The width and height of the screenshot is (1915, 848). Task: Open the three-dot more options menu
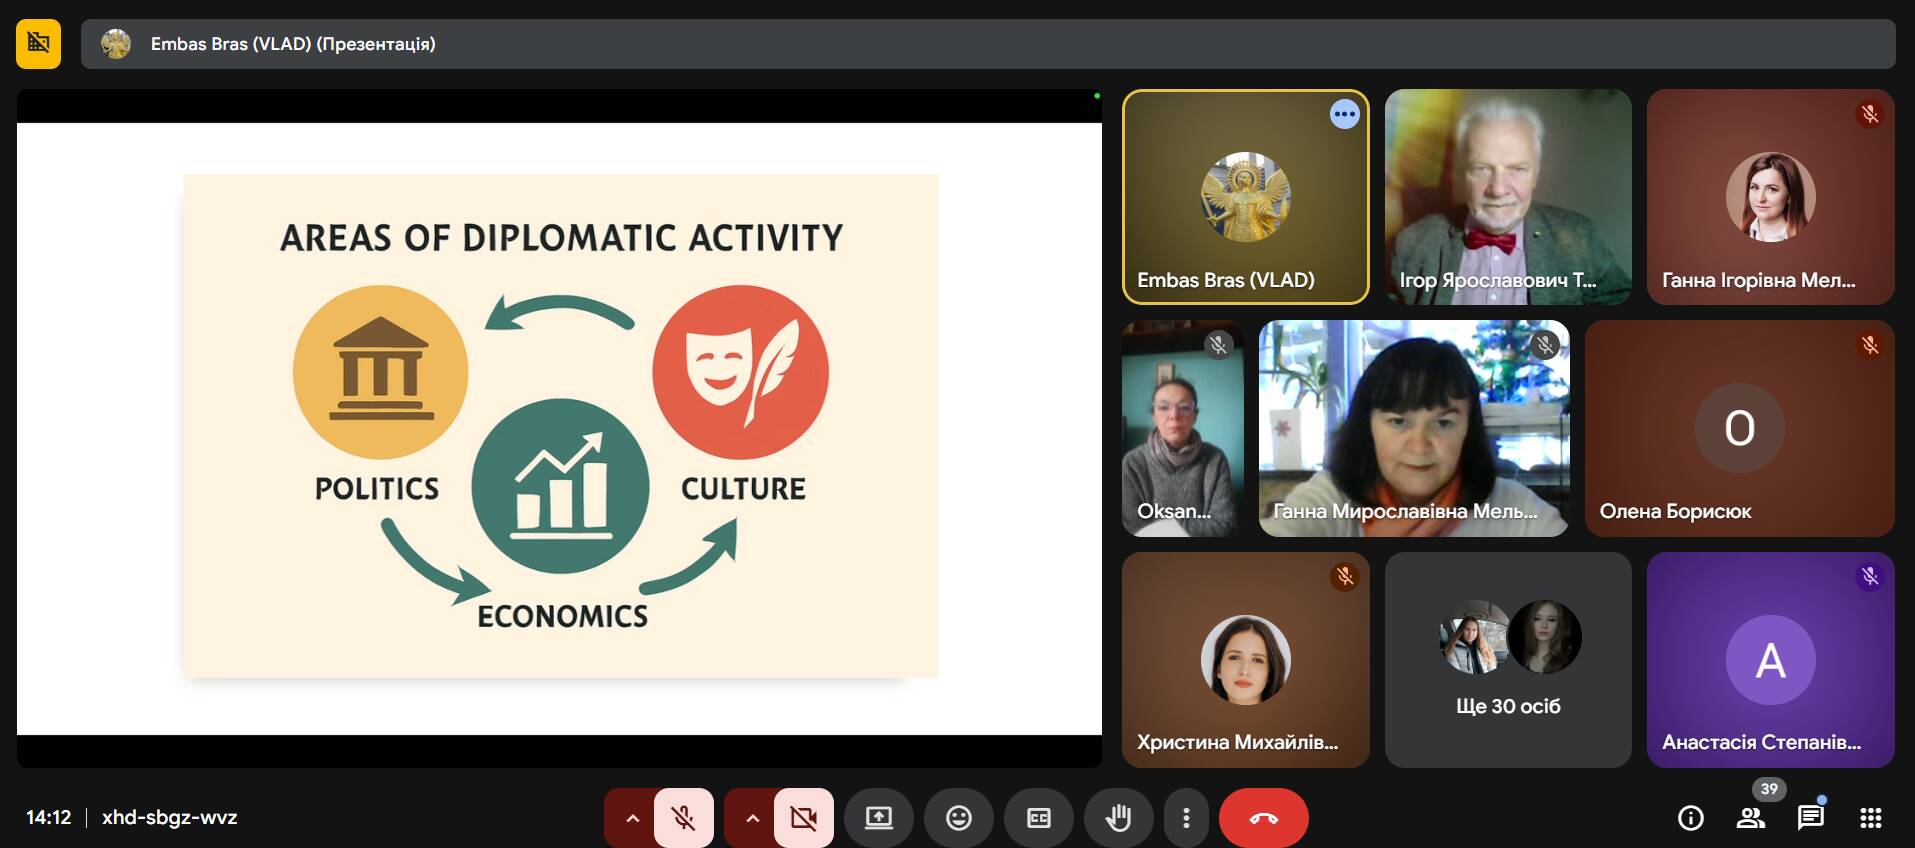(x=1186, y=818)
